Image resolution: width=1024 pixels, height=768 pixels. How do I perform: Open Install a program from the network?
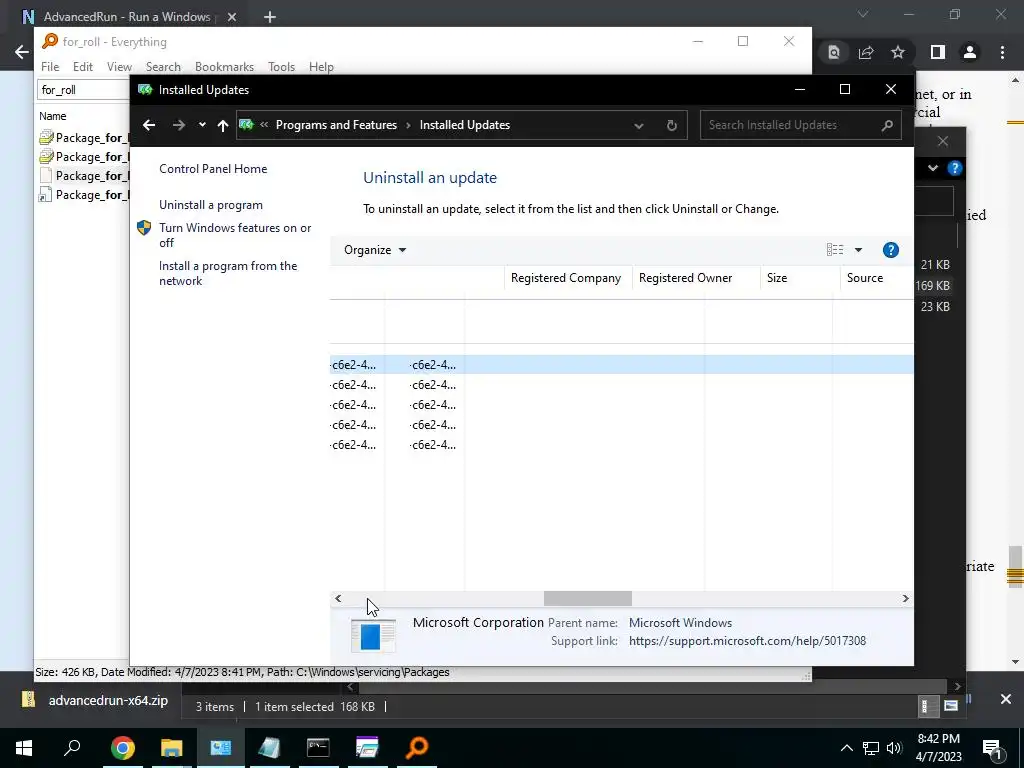(227, 273)
